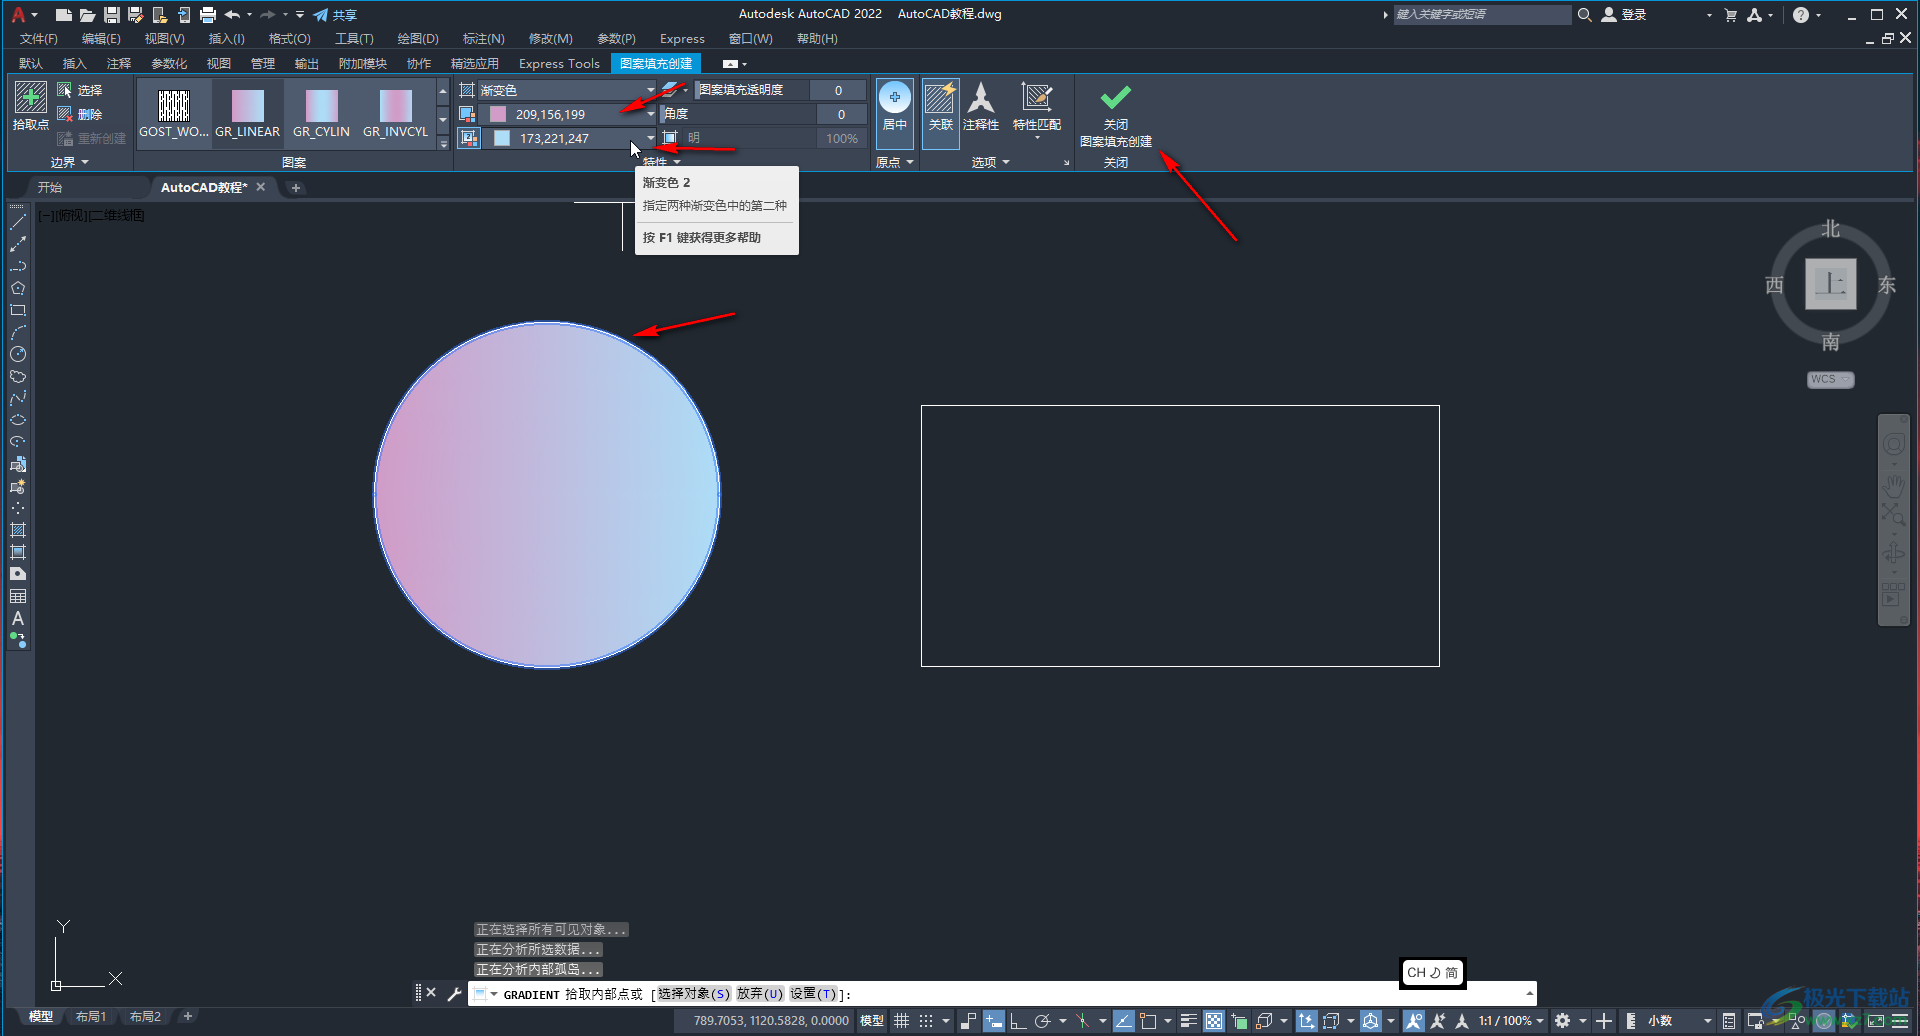Select the Line draw tool
The width and height of the screenshot is (1920, 1036).
click(x=18, y=222)
